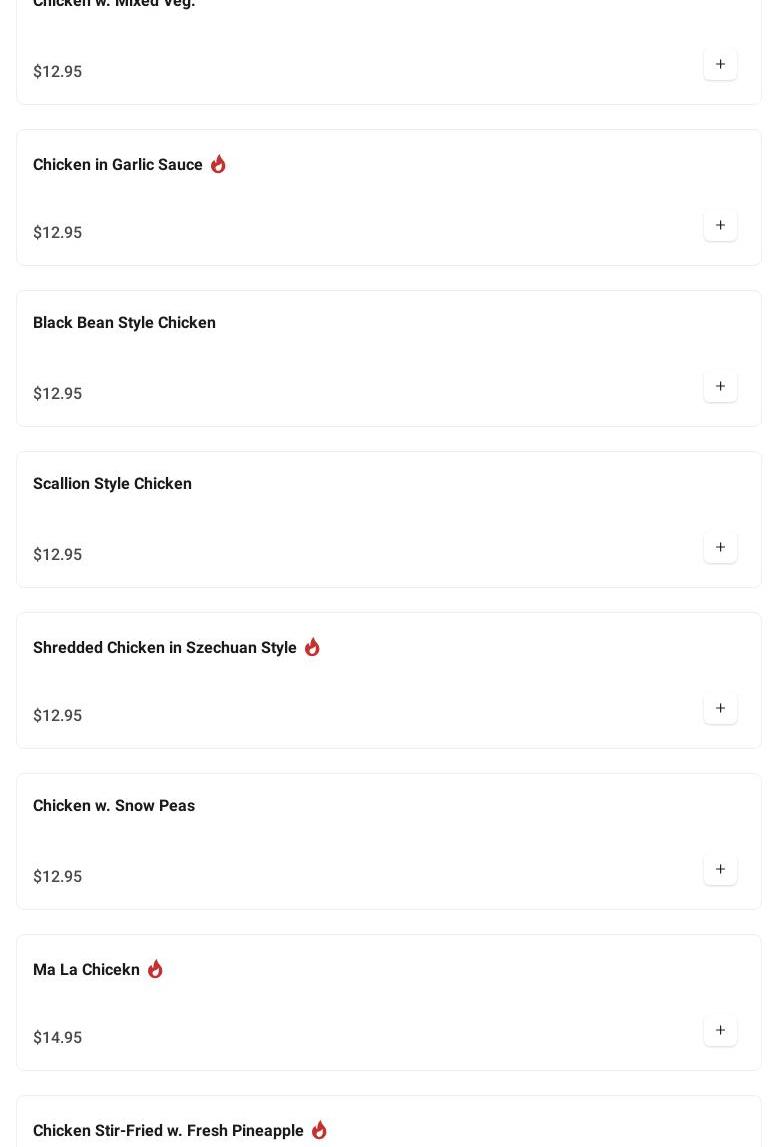Viewport: 778px width, 1147px height.
Task: Click flame icon next to Shredded Chicken Szechuan
Action: click(312, 647)
